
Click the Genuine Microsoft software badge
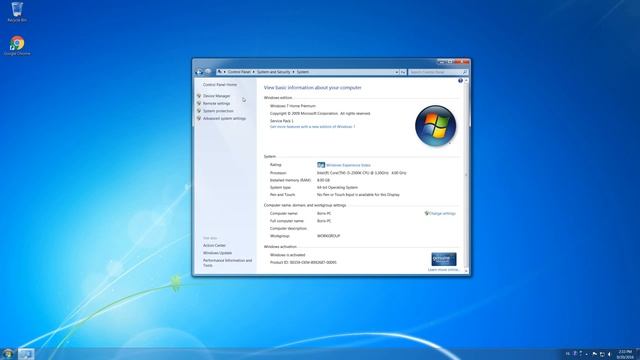(444, 259)
